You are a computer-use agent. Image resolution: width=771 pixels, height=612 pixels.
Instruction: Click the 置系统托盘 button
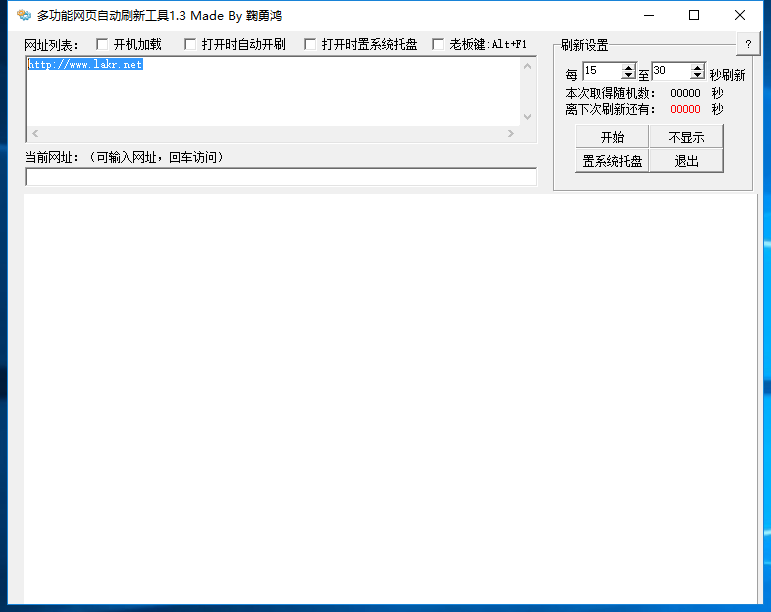[612, 161]
